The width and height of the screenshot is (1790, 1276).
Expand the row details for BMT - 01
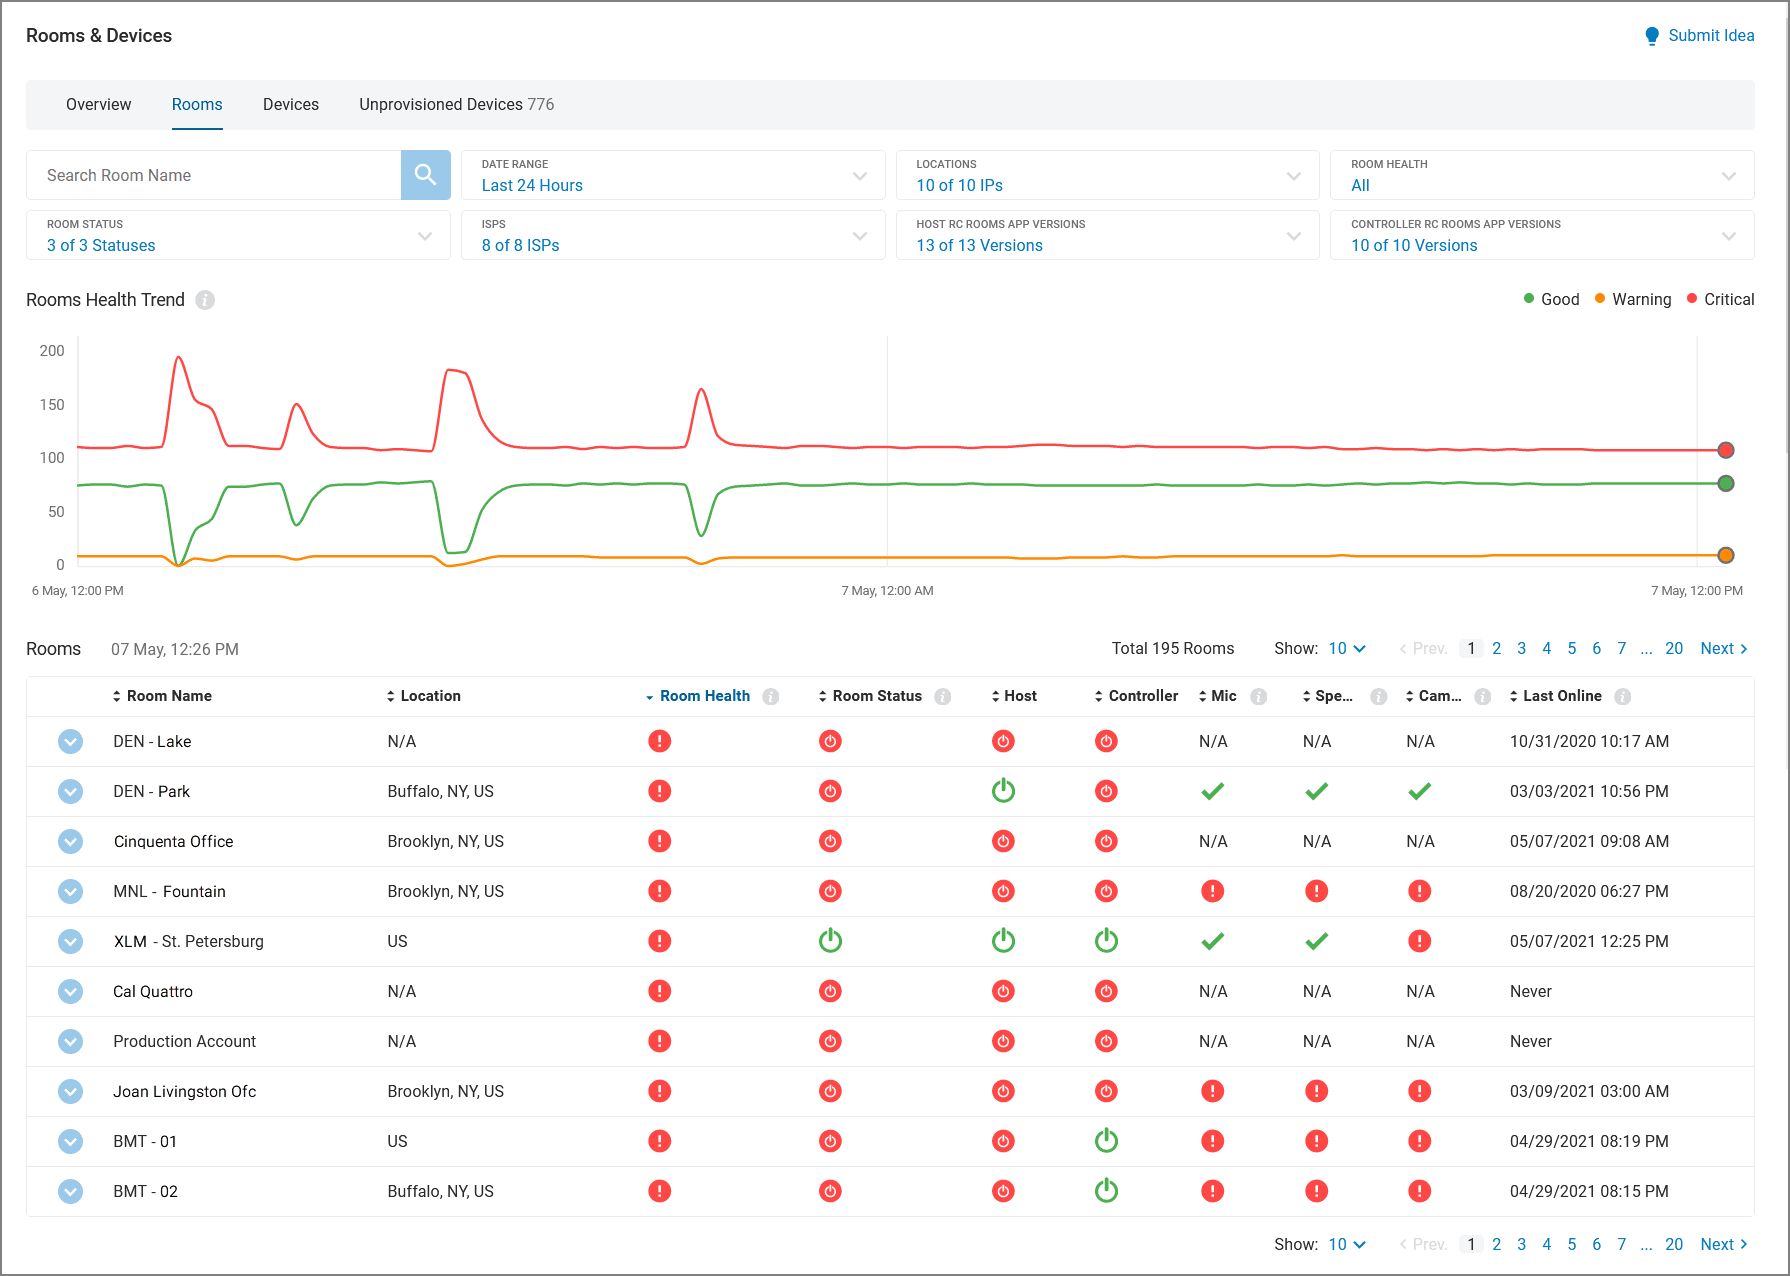(71, 1141)
